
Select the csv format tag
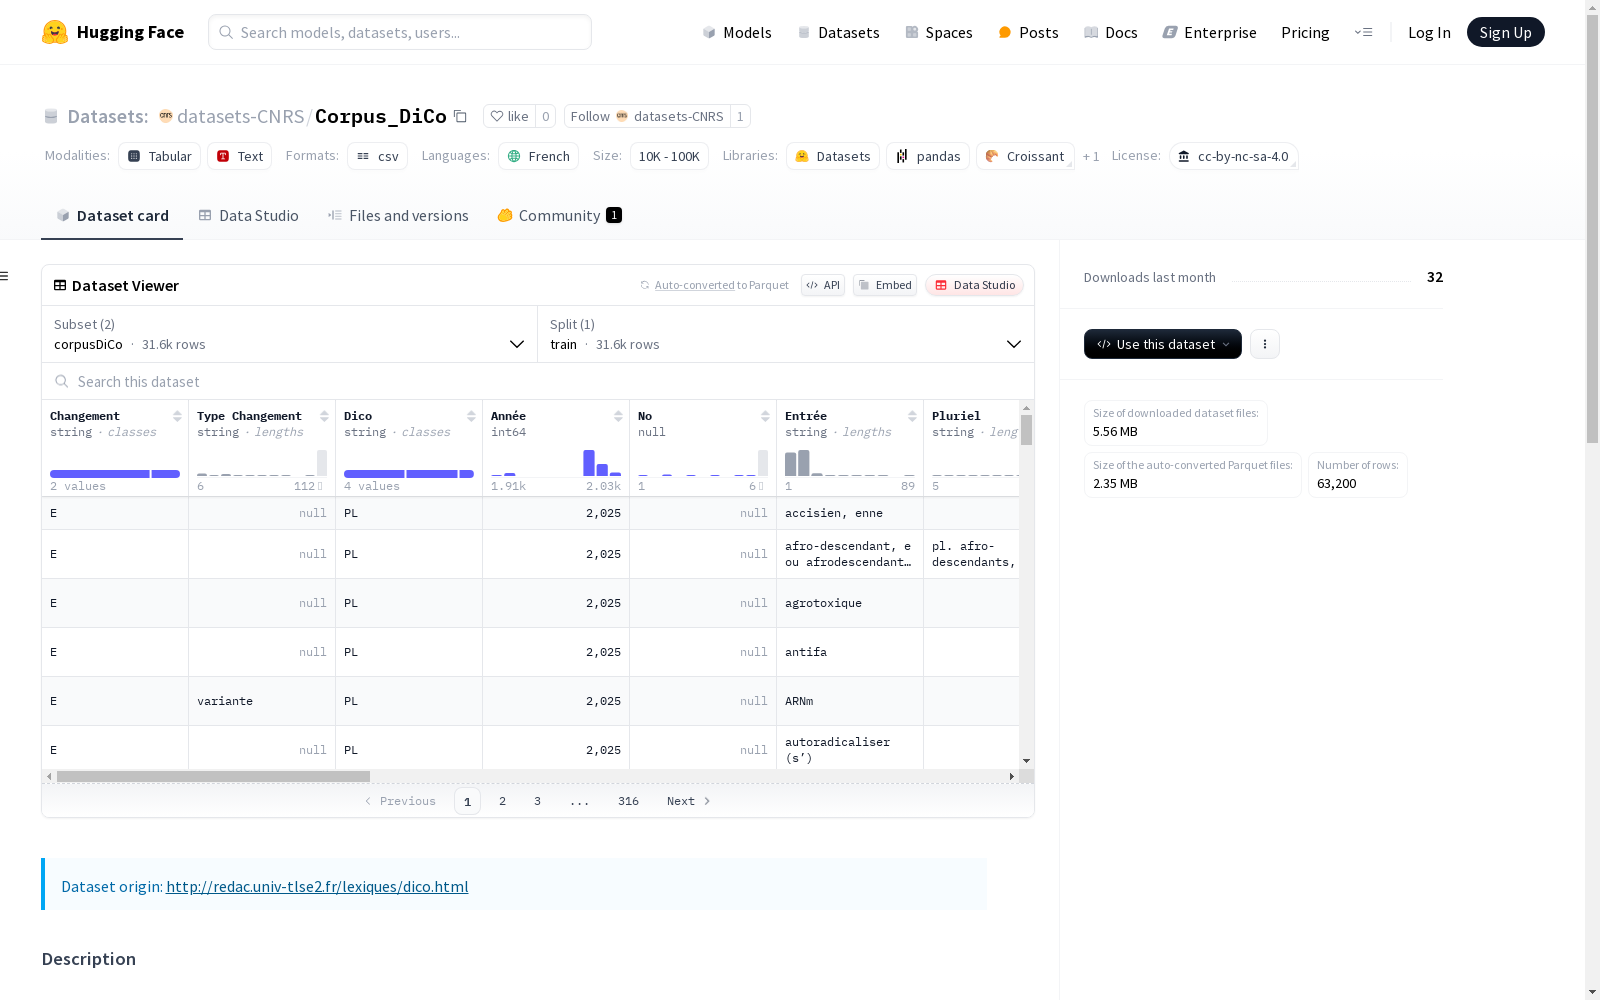click(378, 156)
